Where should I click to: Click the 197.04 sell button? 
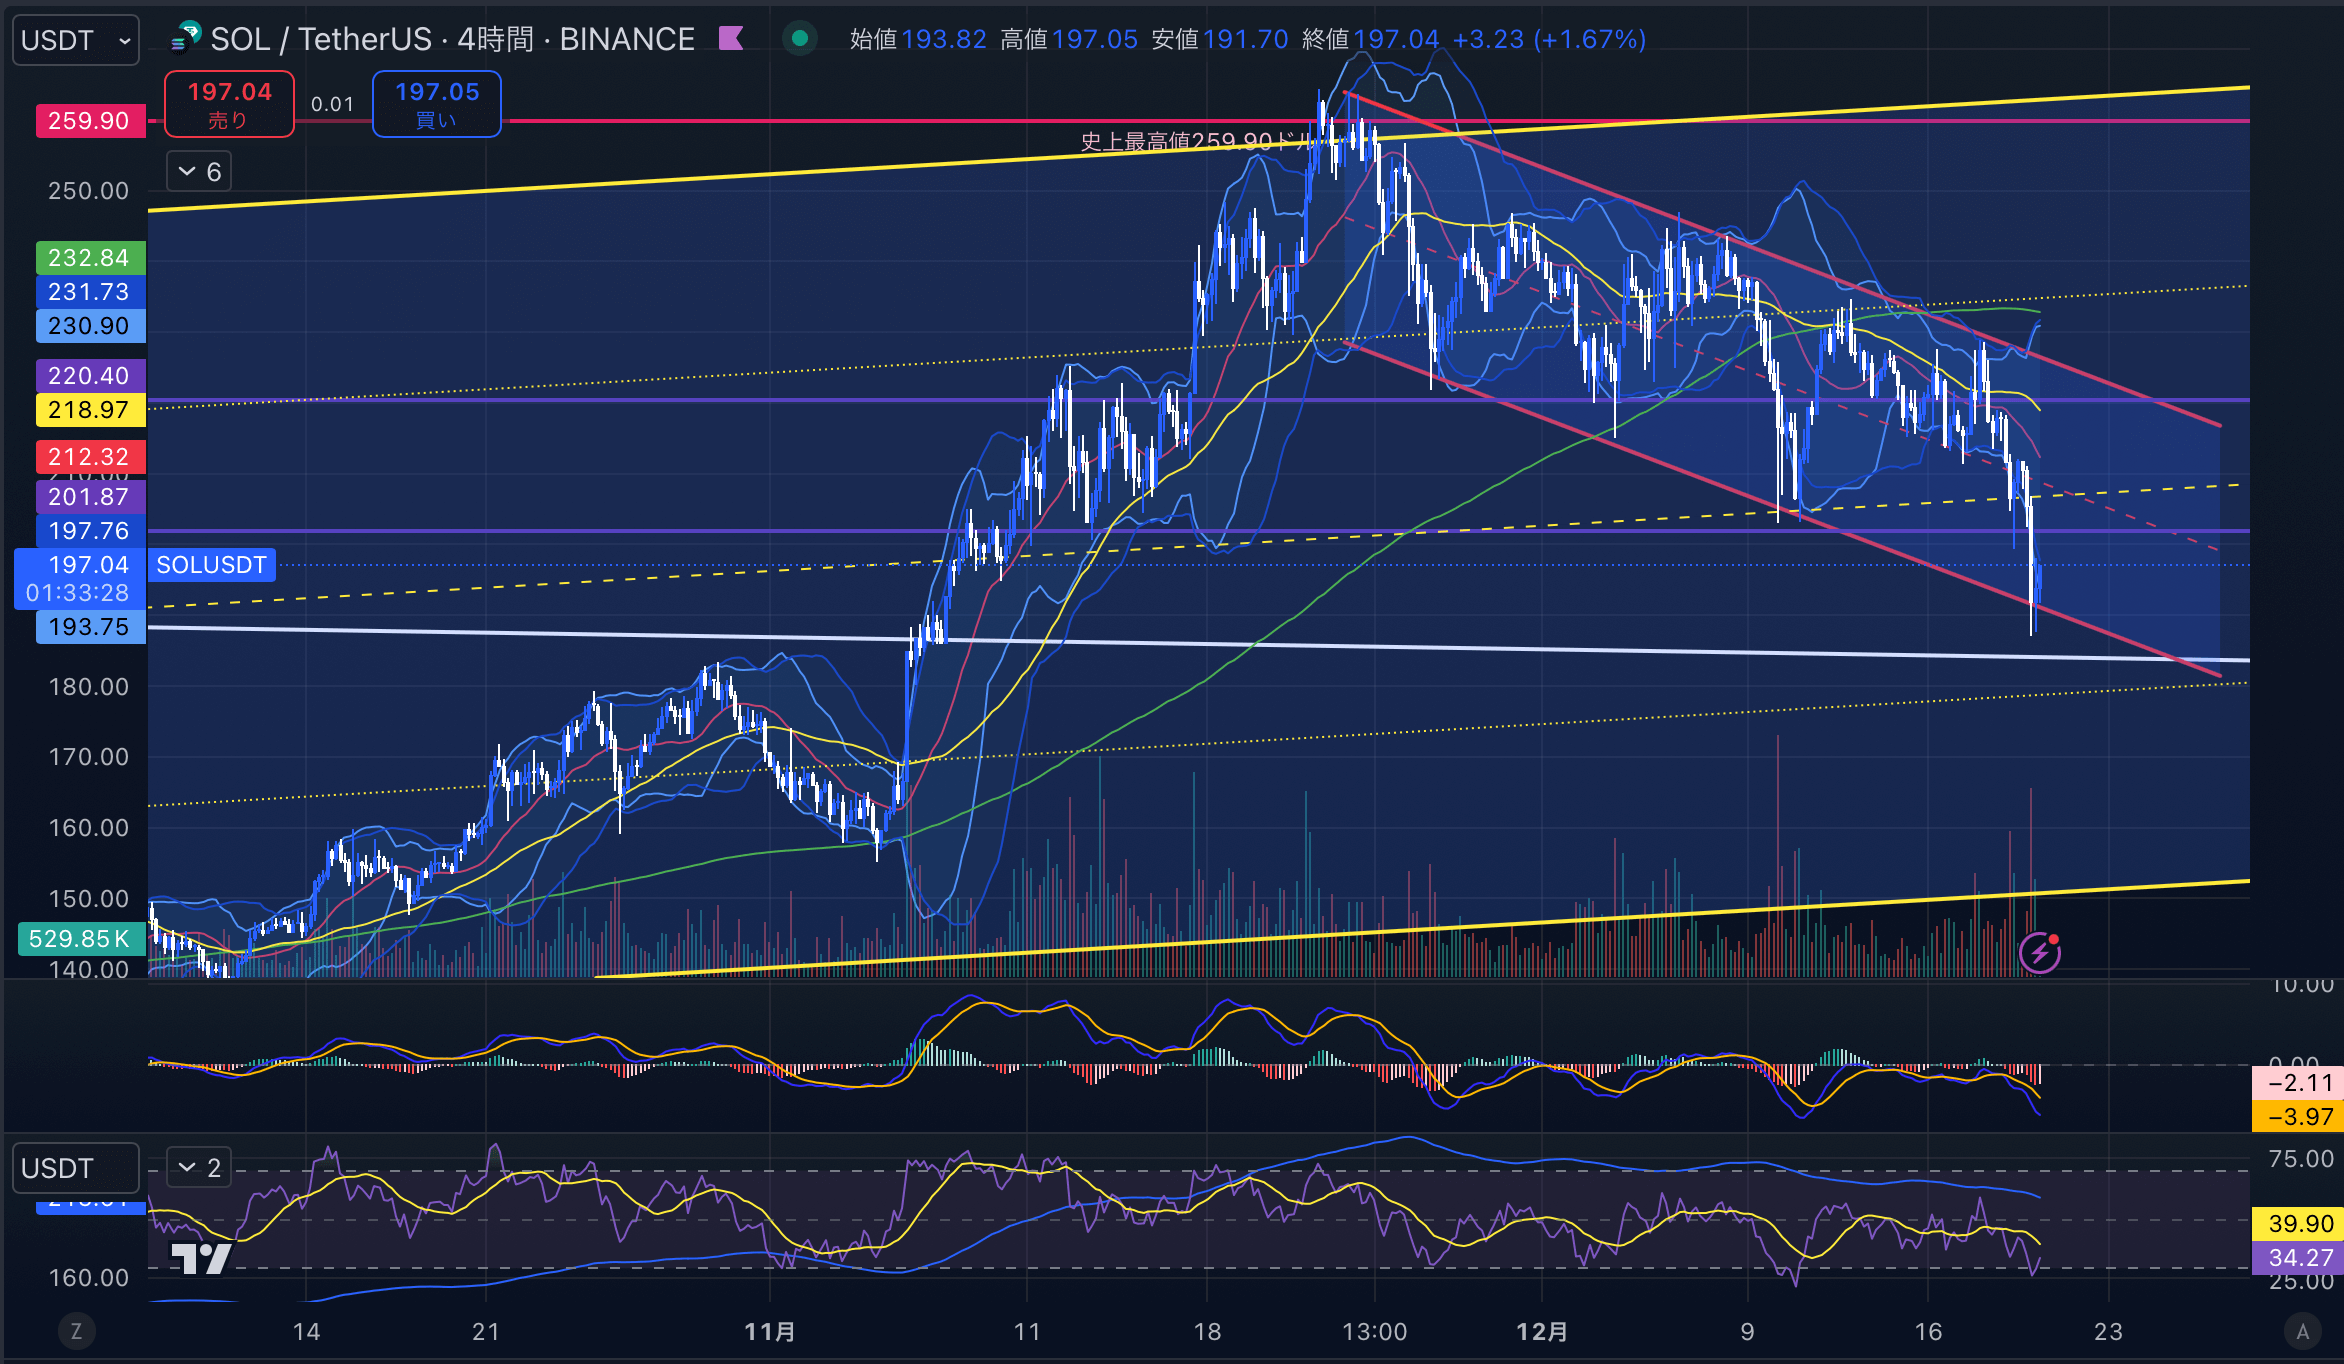(x=229, y=104)
